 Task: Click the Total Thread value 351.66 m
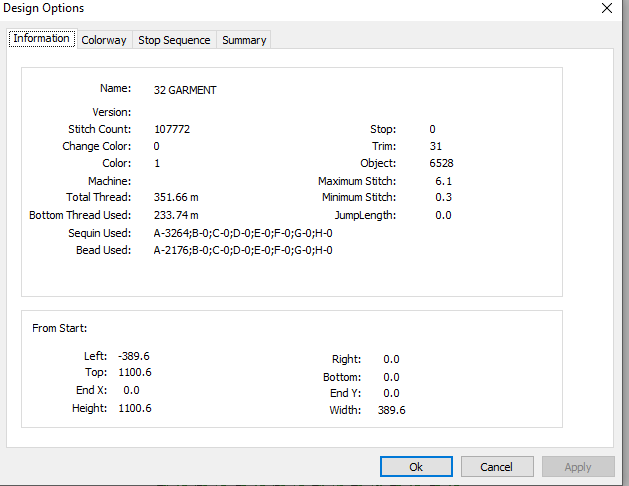pos(176,197)
